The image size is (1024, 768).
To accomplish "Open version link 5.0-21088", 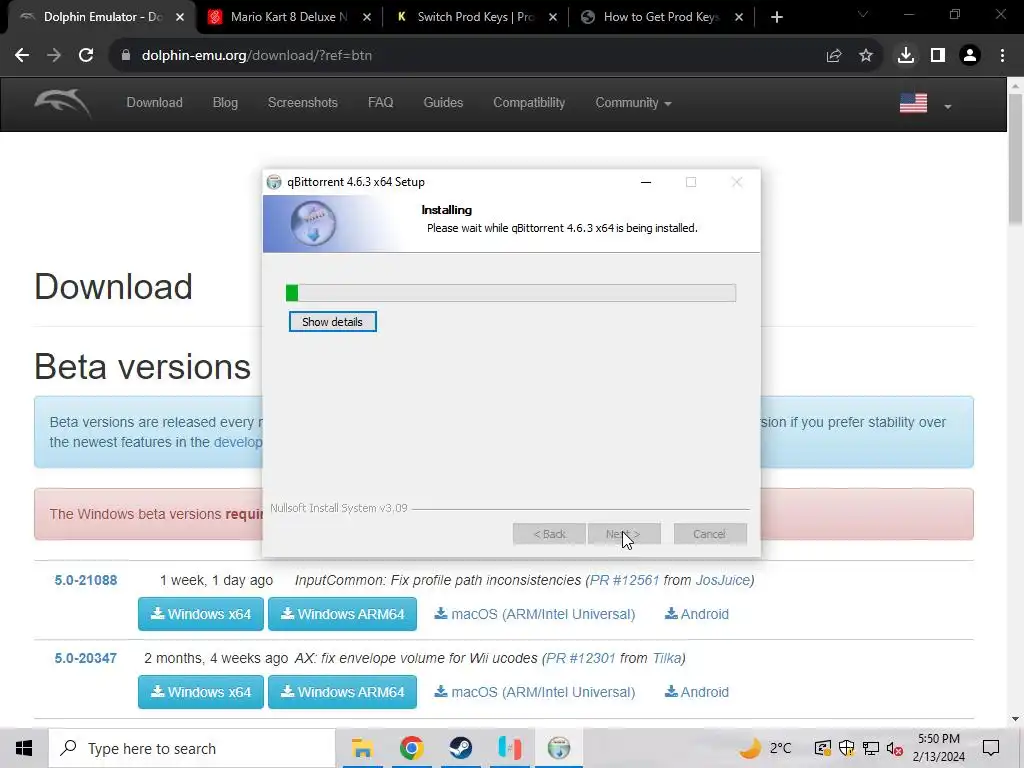I will coord(86,580).
